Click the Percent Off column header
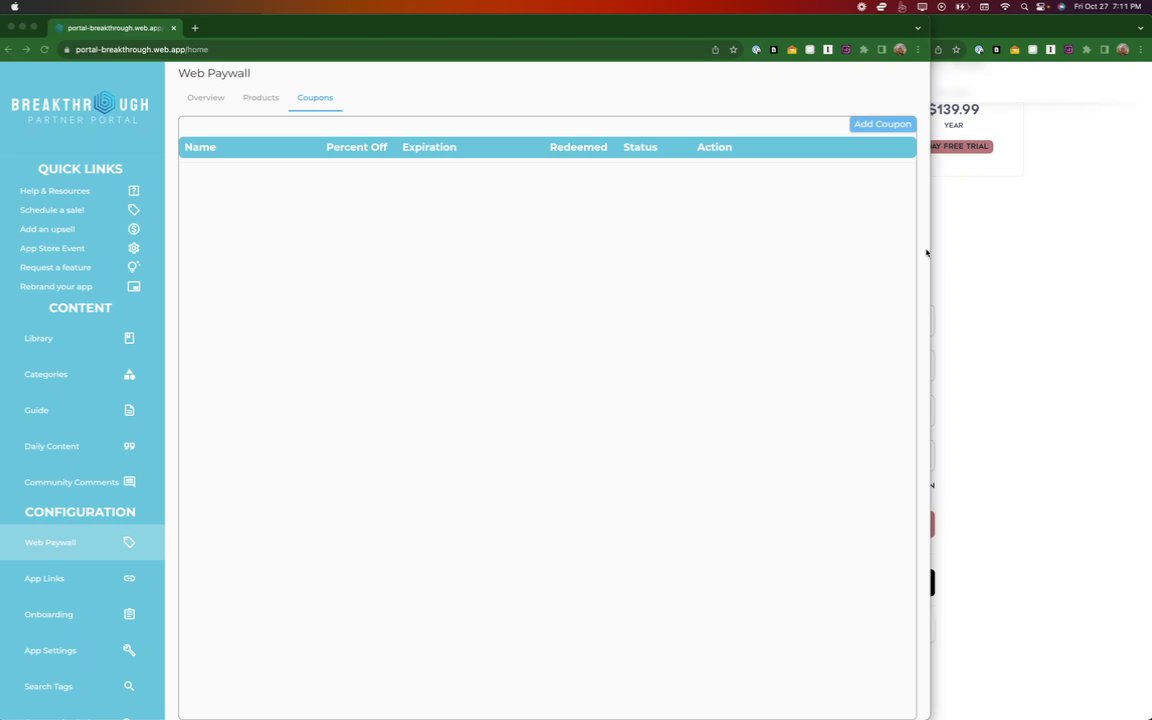Image resolution: width=1152 pixels, height=720 pixels. coord(356,147)
